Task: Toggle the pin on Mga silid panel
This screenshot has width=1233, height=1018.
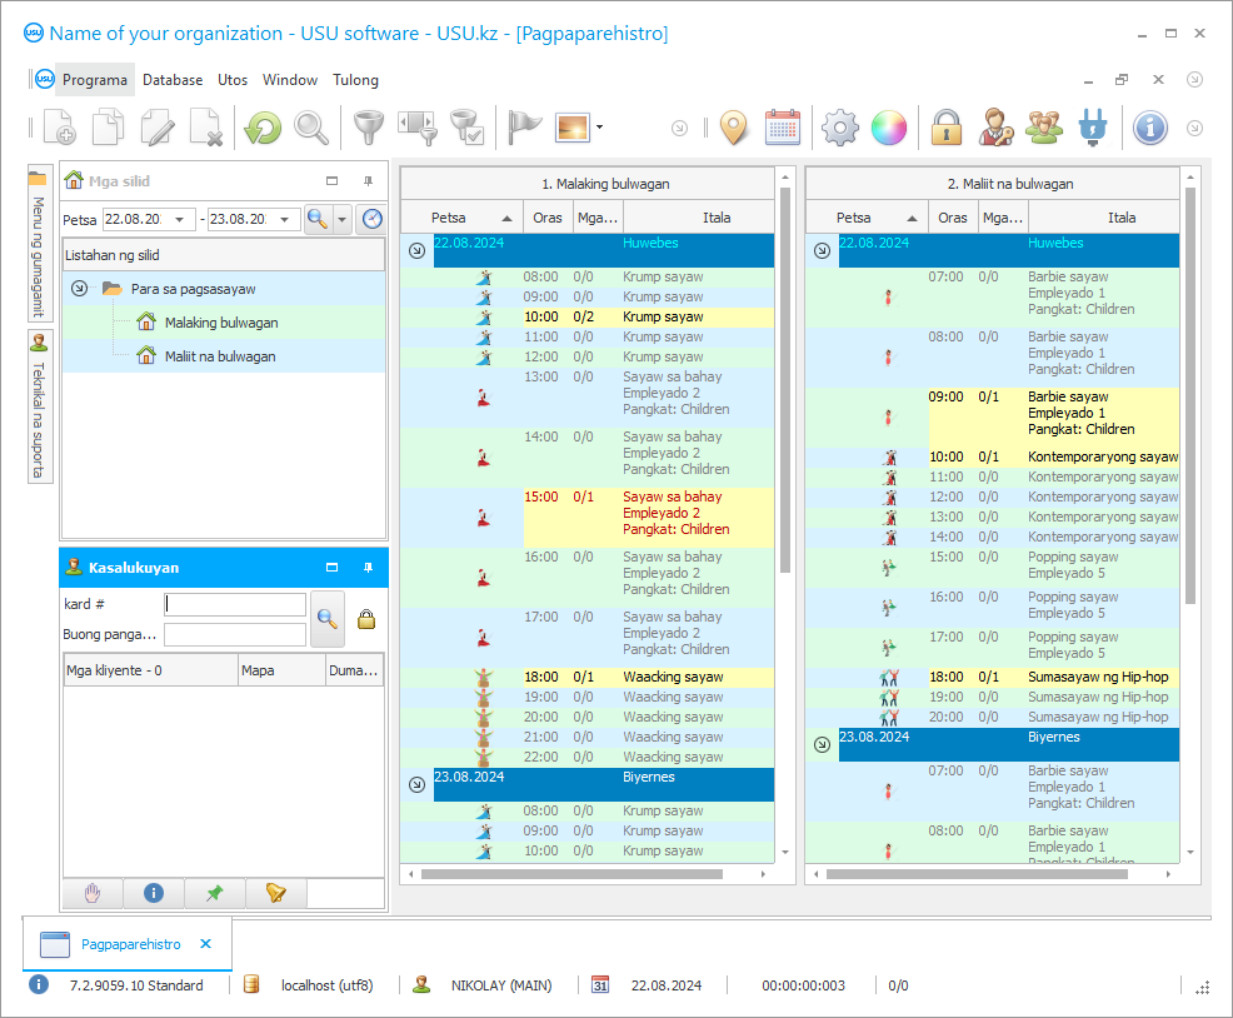Action: (368, 181)
